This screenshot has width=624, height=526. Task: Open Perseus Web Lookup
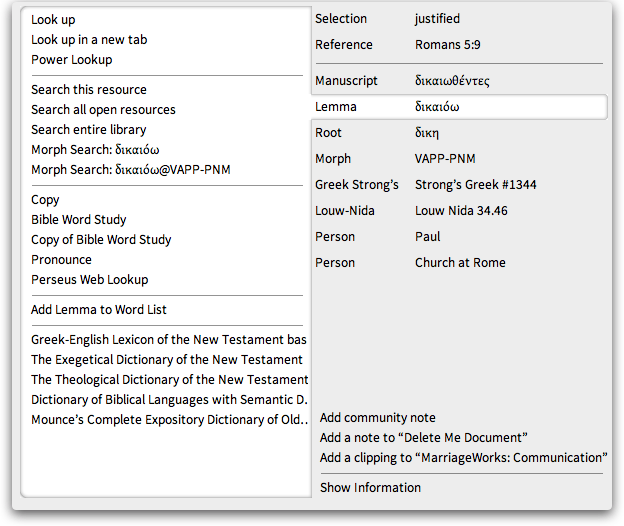point(90,279)
